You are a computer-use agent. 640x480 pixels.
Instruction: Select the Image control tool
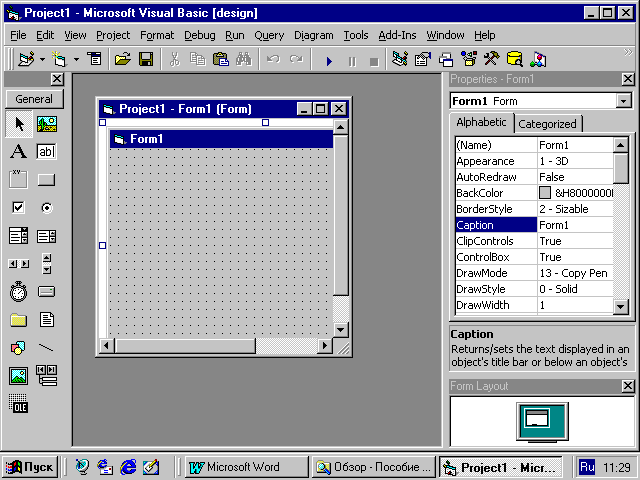click(19, 376)
